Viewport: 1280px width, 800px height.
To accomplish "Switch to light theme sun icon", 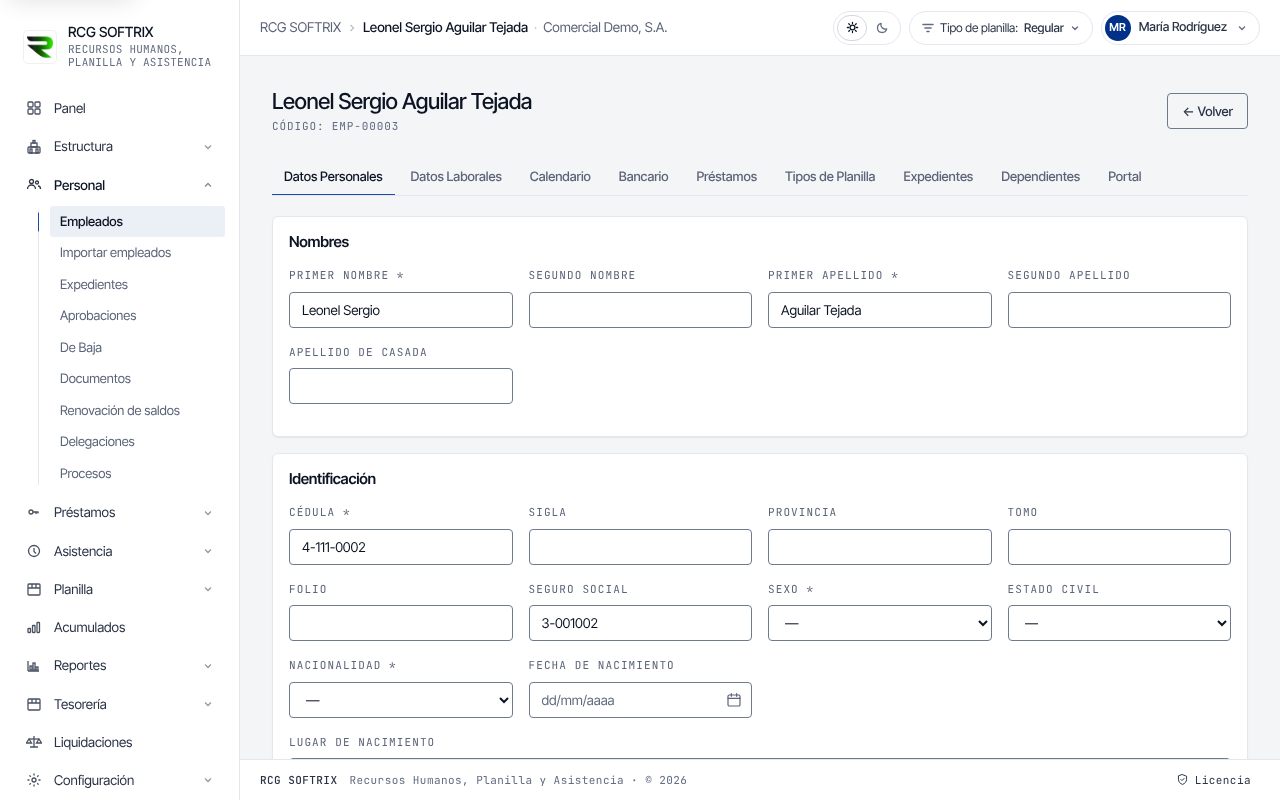I will pyautogui.click(x=852, y=28).
